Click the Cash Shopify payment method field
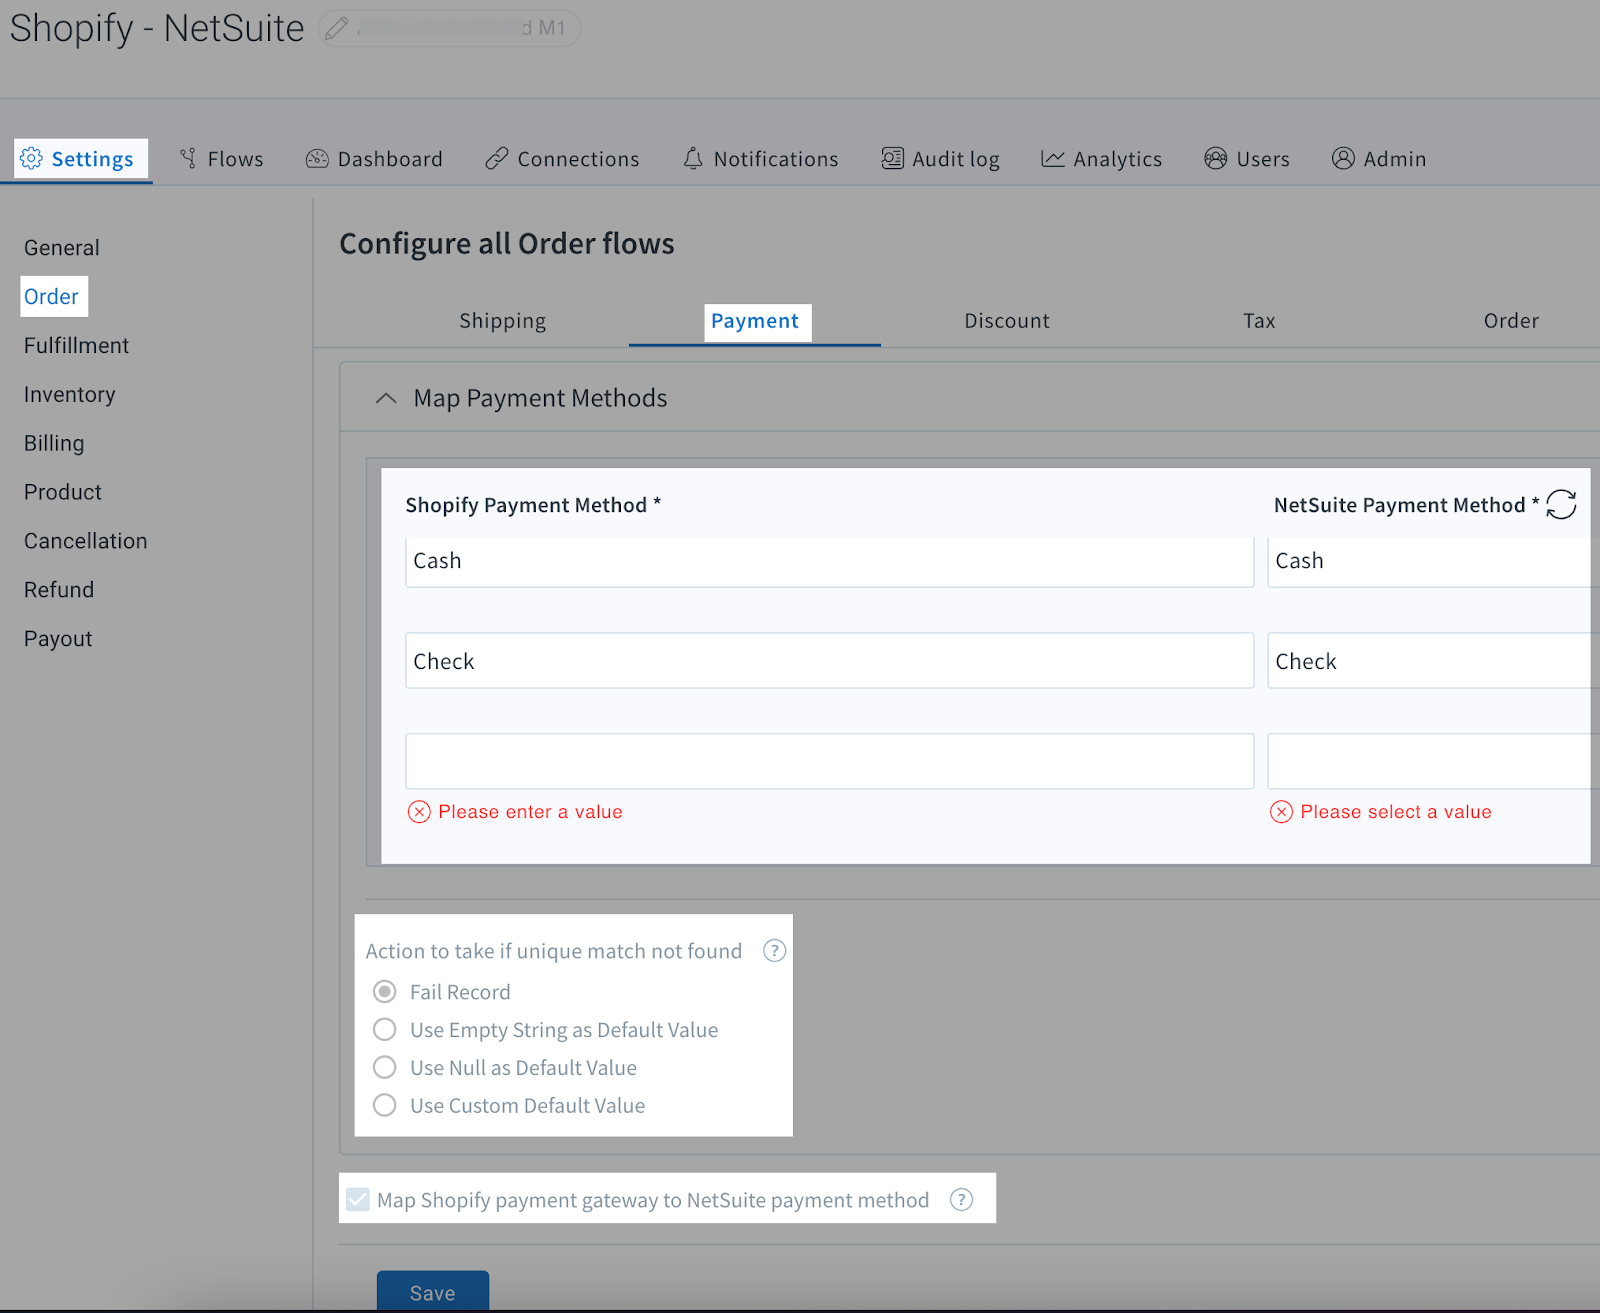The width and height of the screenshot is (1600, 1313). click(829, 561)
